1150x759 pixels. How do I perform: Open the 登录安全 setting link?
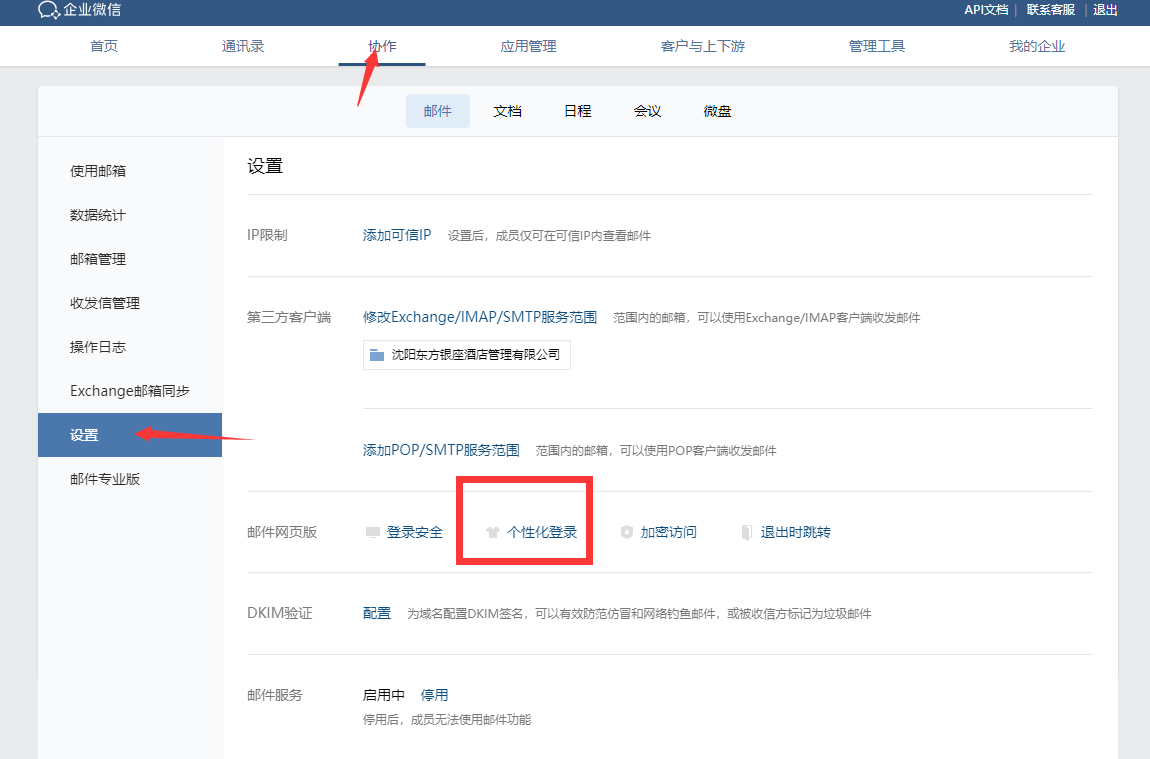click(x=414, y=532)
